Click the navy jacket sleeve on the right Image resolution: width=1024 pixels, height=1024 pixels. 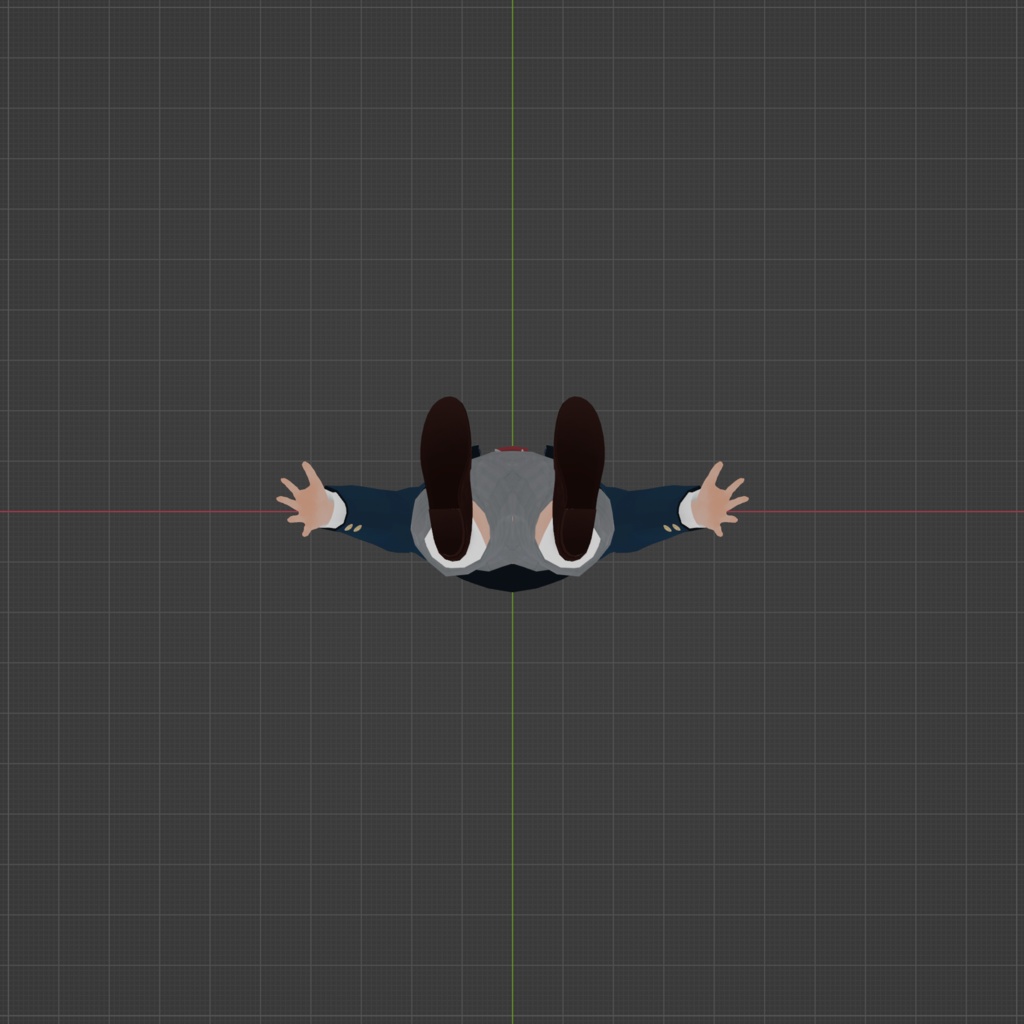(650, 519)
